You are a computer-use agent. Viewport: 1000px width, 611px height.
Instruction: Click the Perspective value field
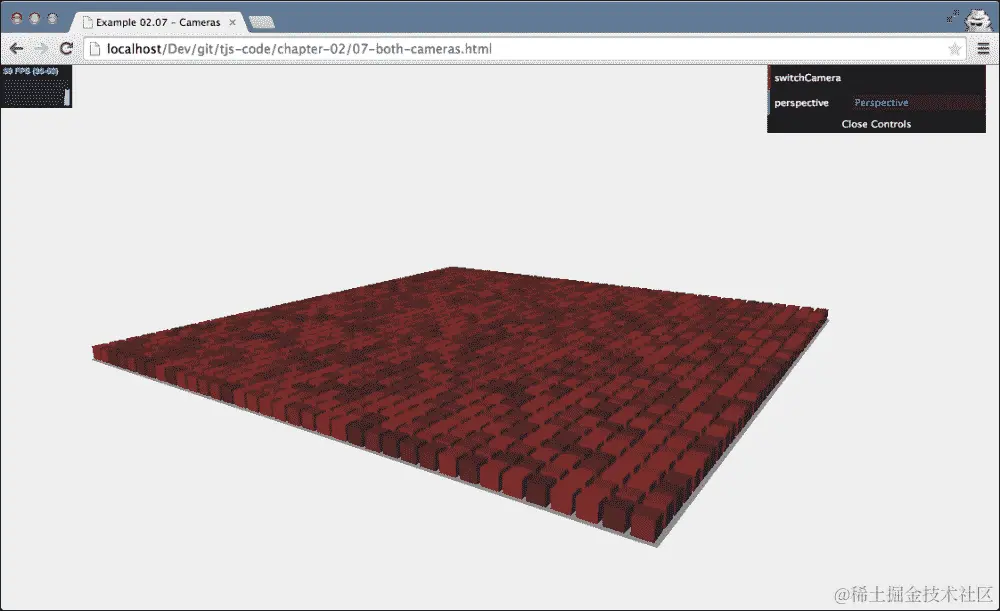click(x=916, y=103)
